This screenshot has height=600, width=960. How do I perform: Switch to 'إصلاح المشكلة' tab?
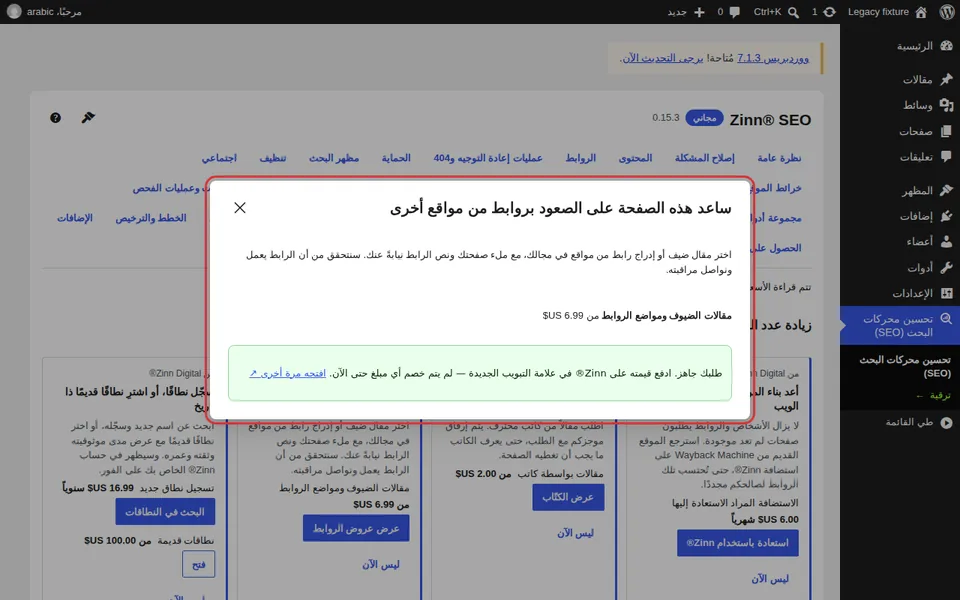click(x=704, y=158)
